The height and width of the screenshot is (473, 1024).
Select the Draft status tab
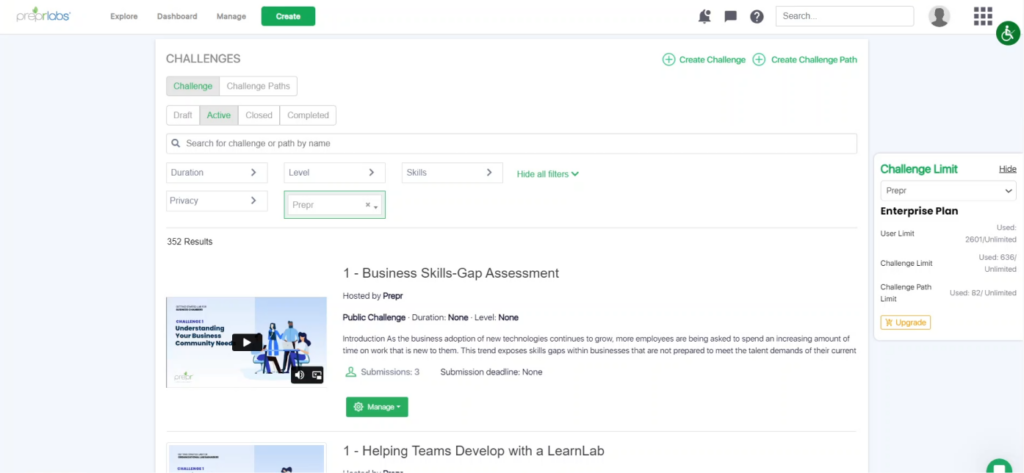coord(183,115)
